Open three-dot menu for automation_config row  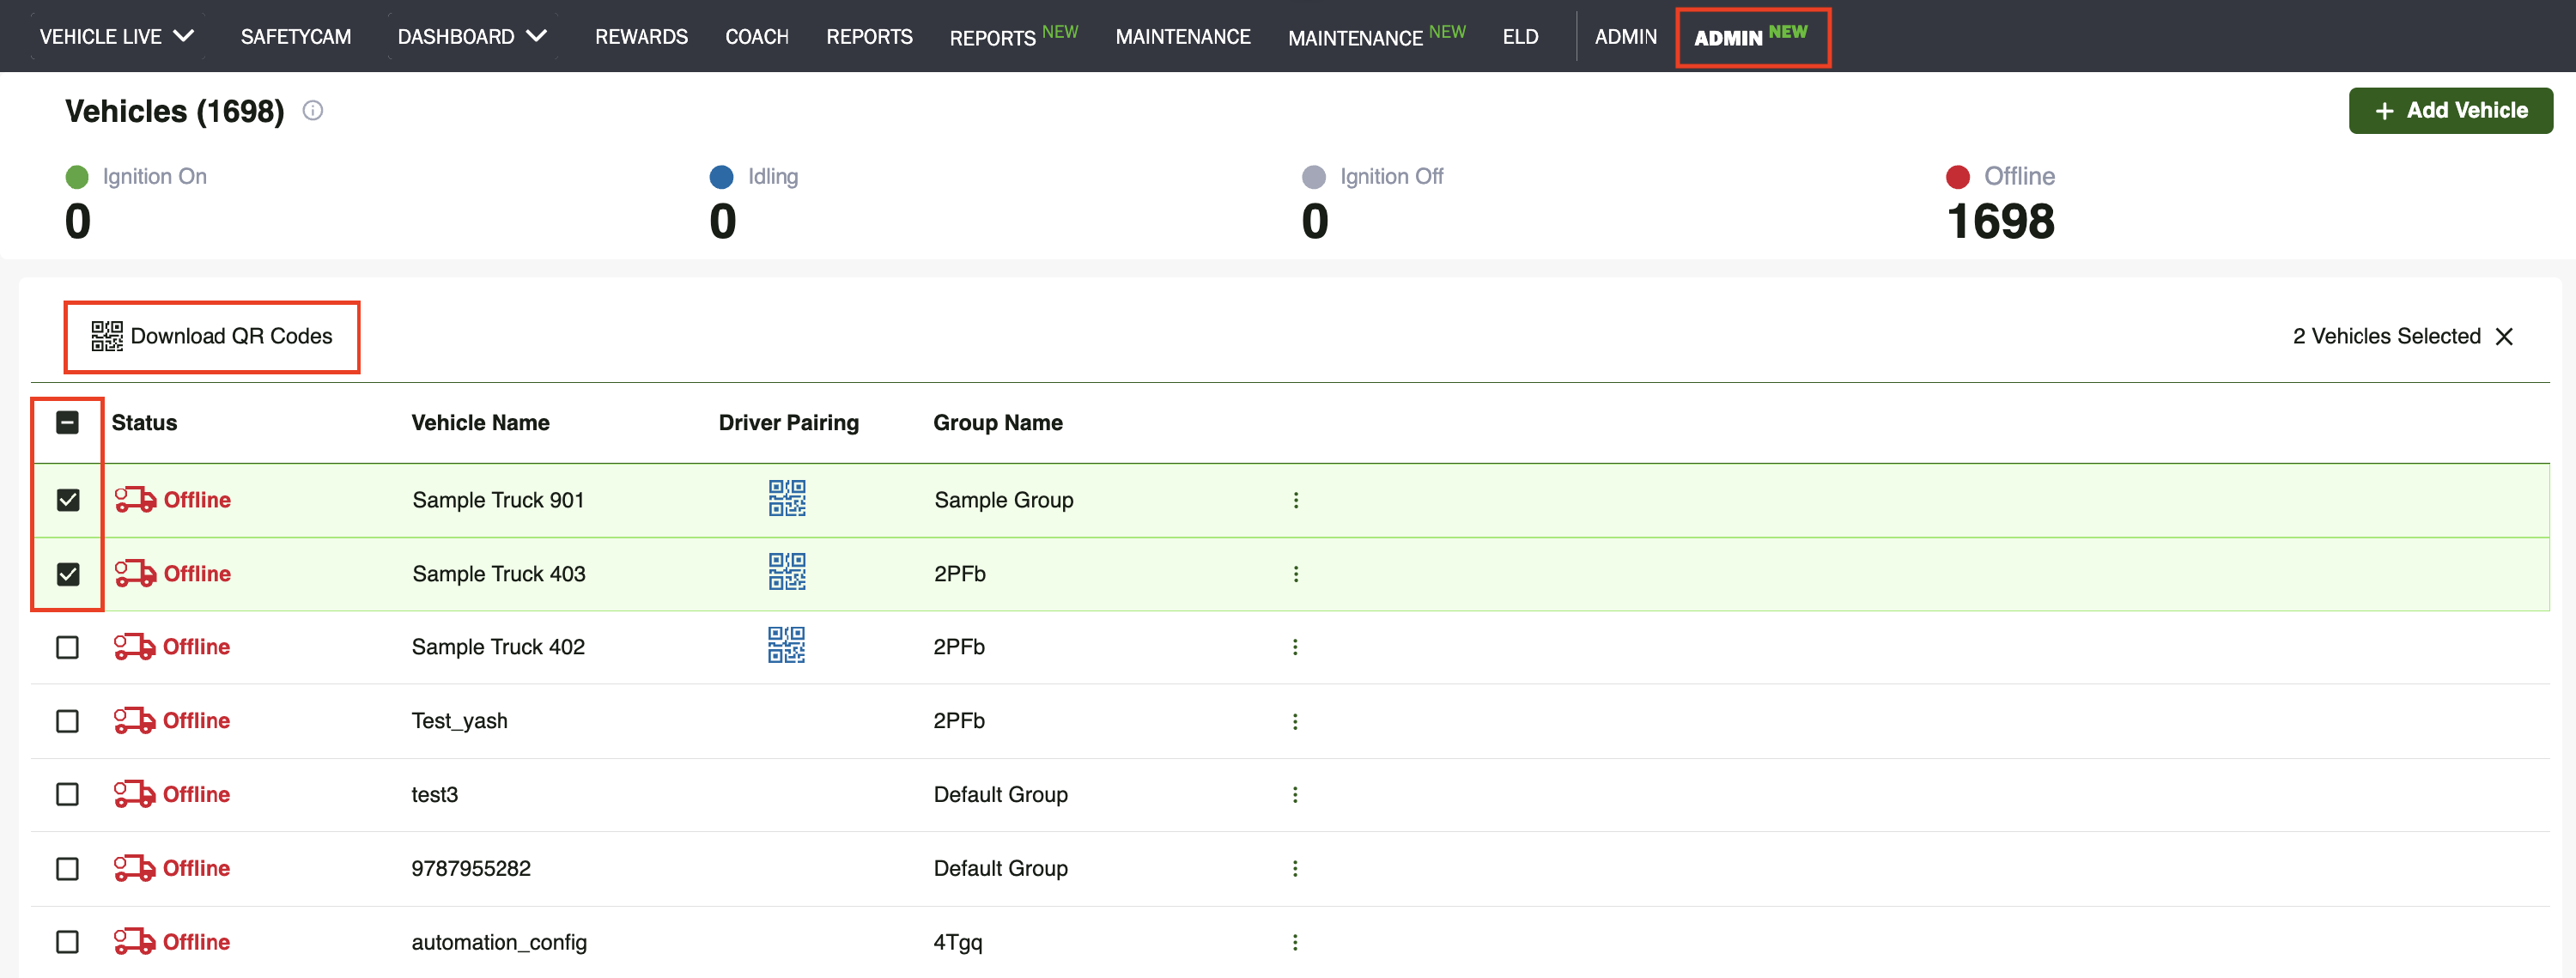[x=1295, y=942]
